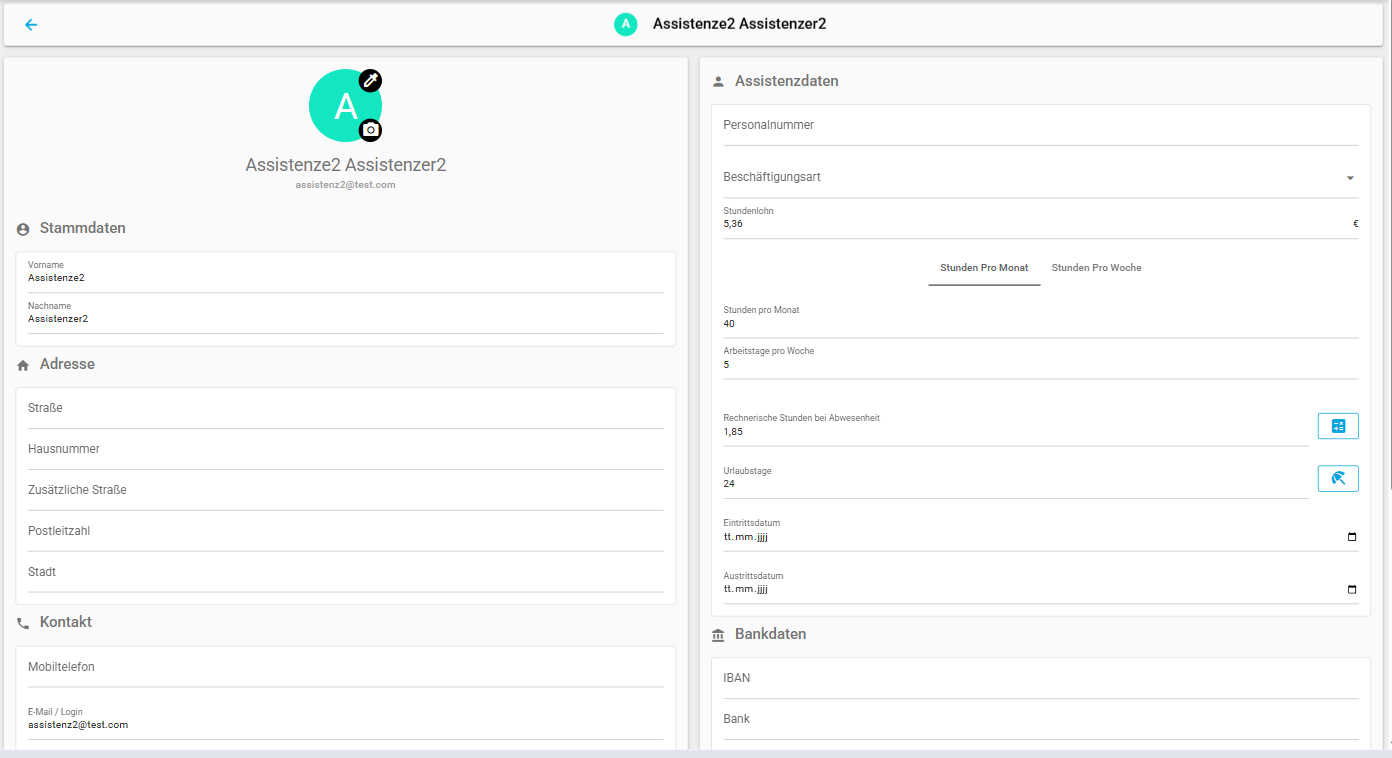Image resolution: width=1392 pixels, height=758 pixels.
Task: Open the Eintrittsdatum calendar picker icon
Action: 1352,537
